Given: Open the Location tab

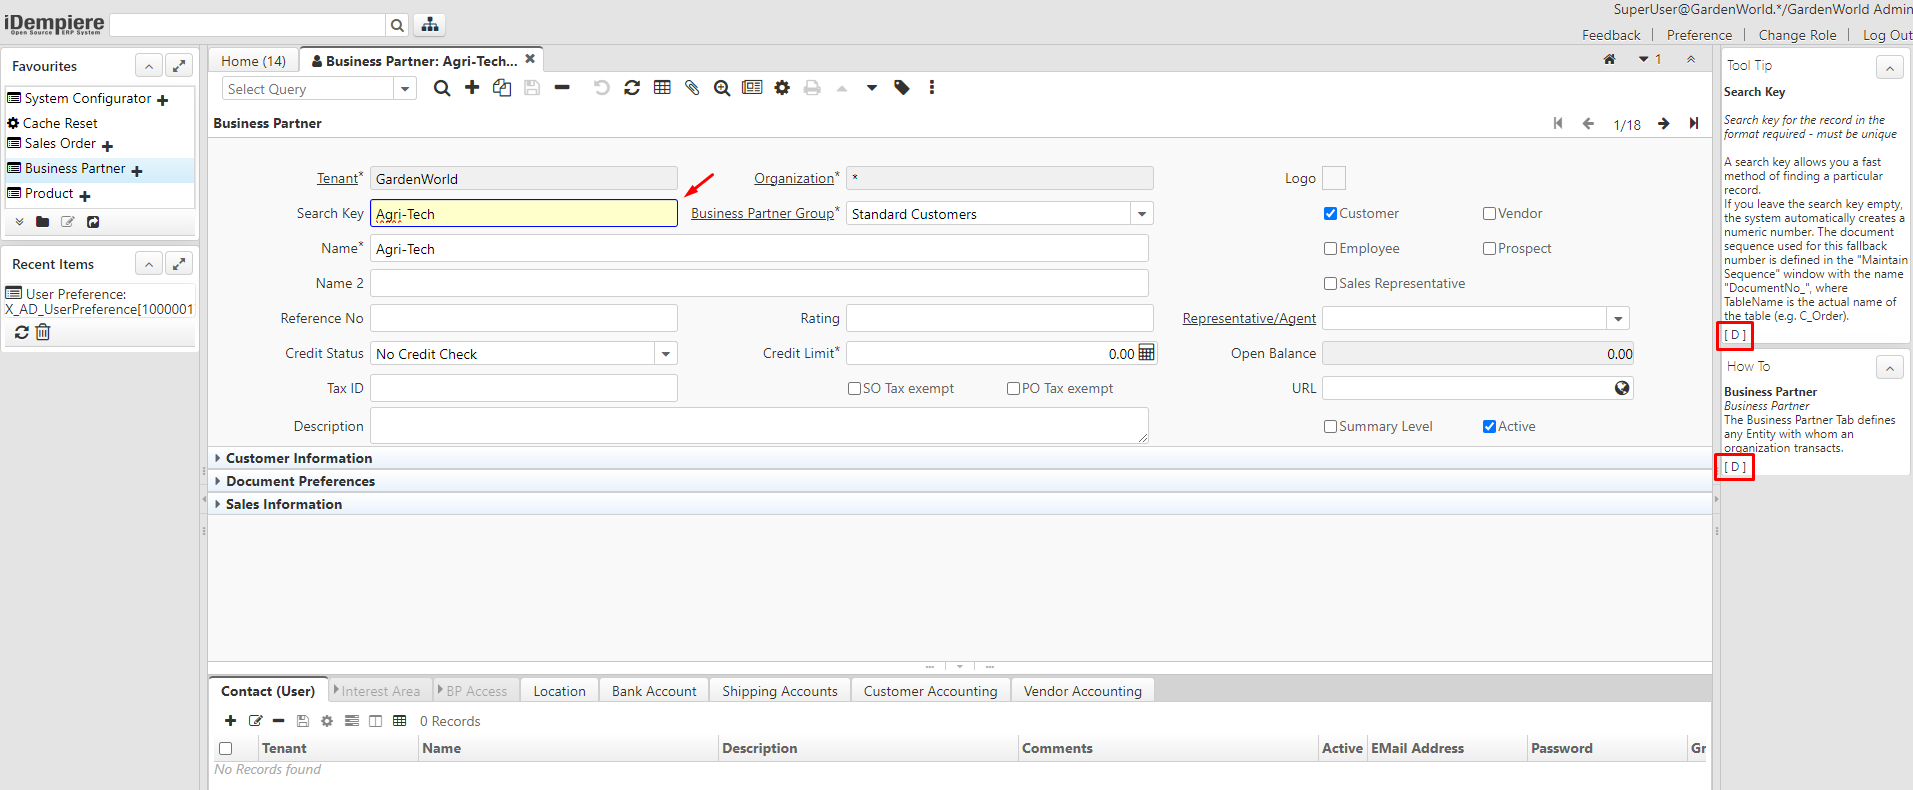Looking at the screenshot, I should [559, 691].
